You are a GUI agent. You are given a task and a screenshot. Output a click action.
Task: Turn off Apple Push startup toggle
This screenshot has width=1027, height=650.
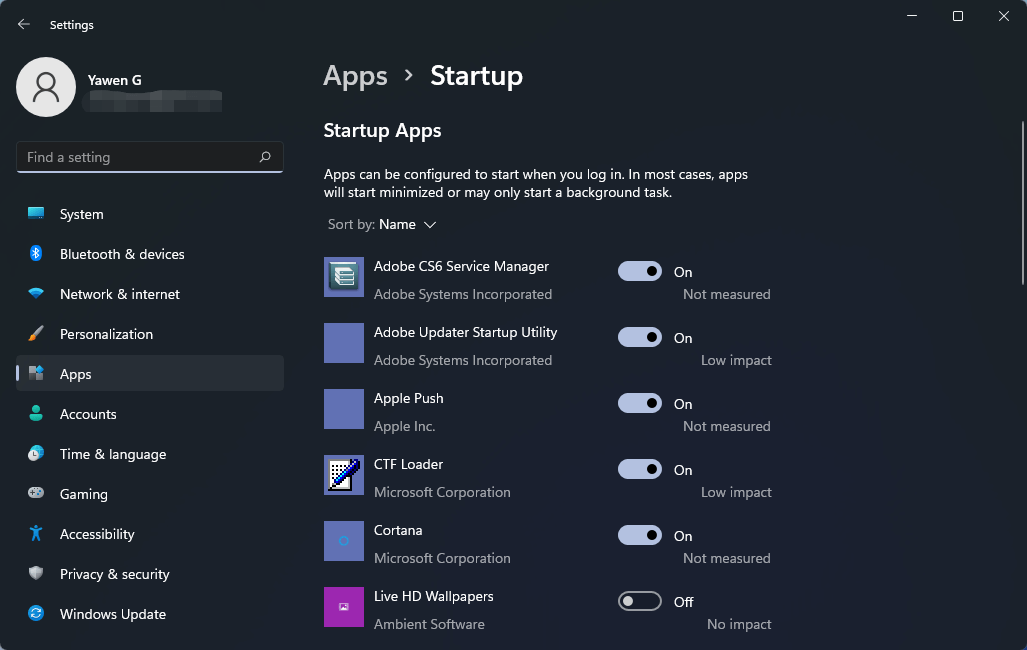point(640,403)
